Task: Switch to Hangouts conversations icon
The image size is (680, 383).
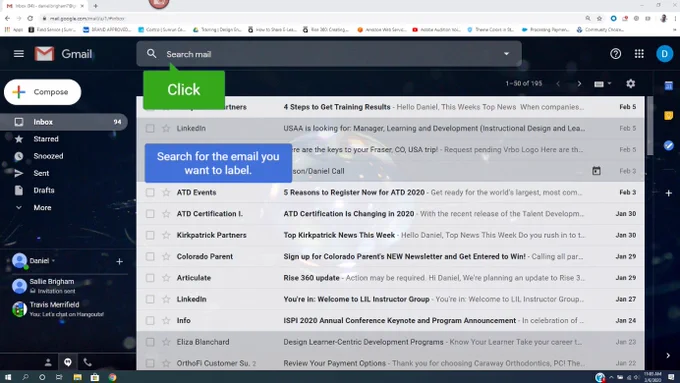Action: (68, 362)
